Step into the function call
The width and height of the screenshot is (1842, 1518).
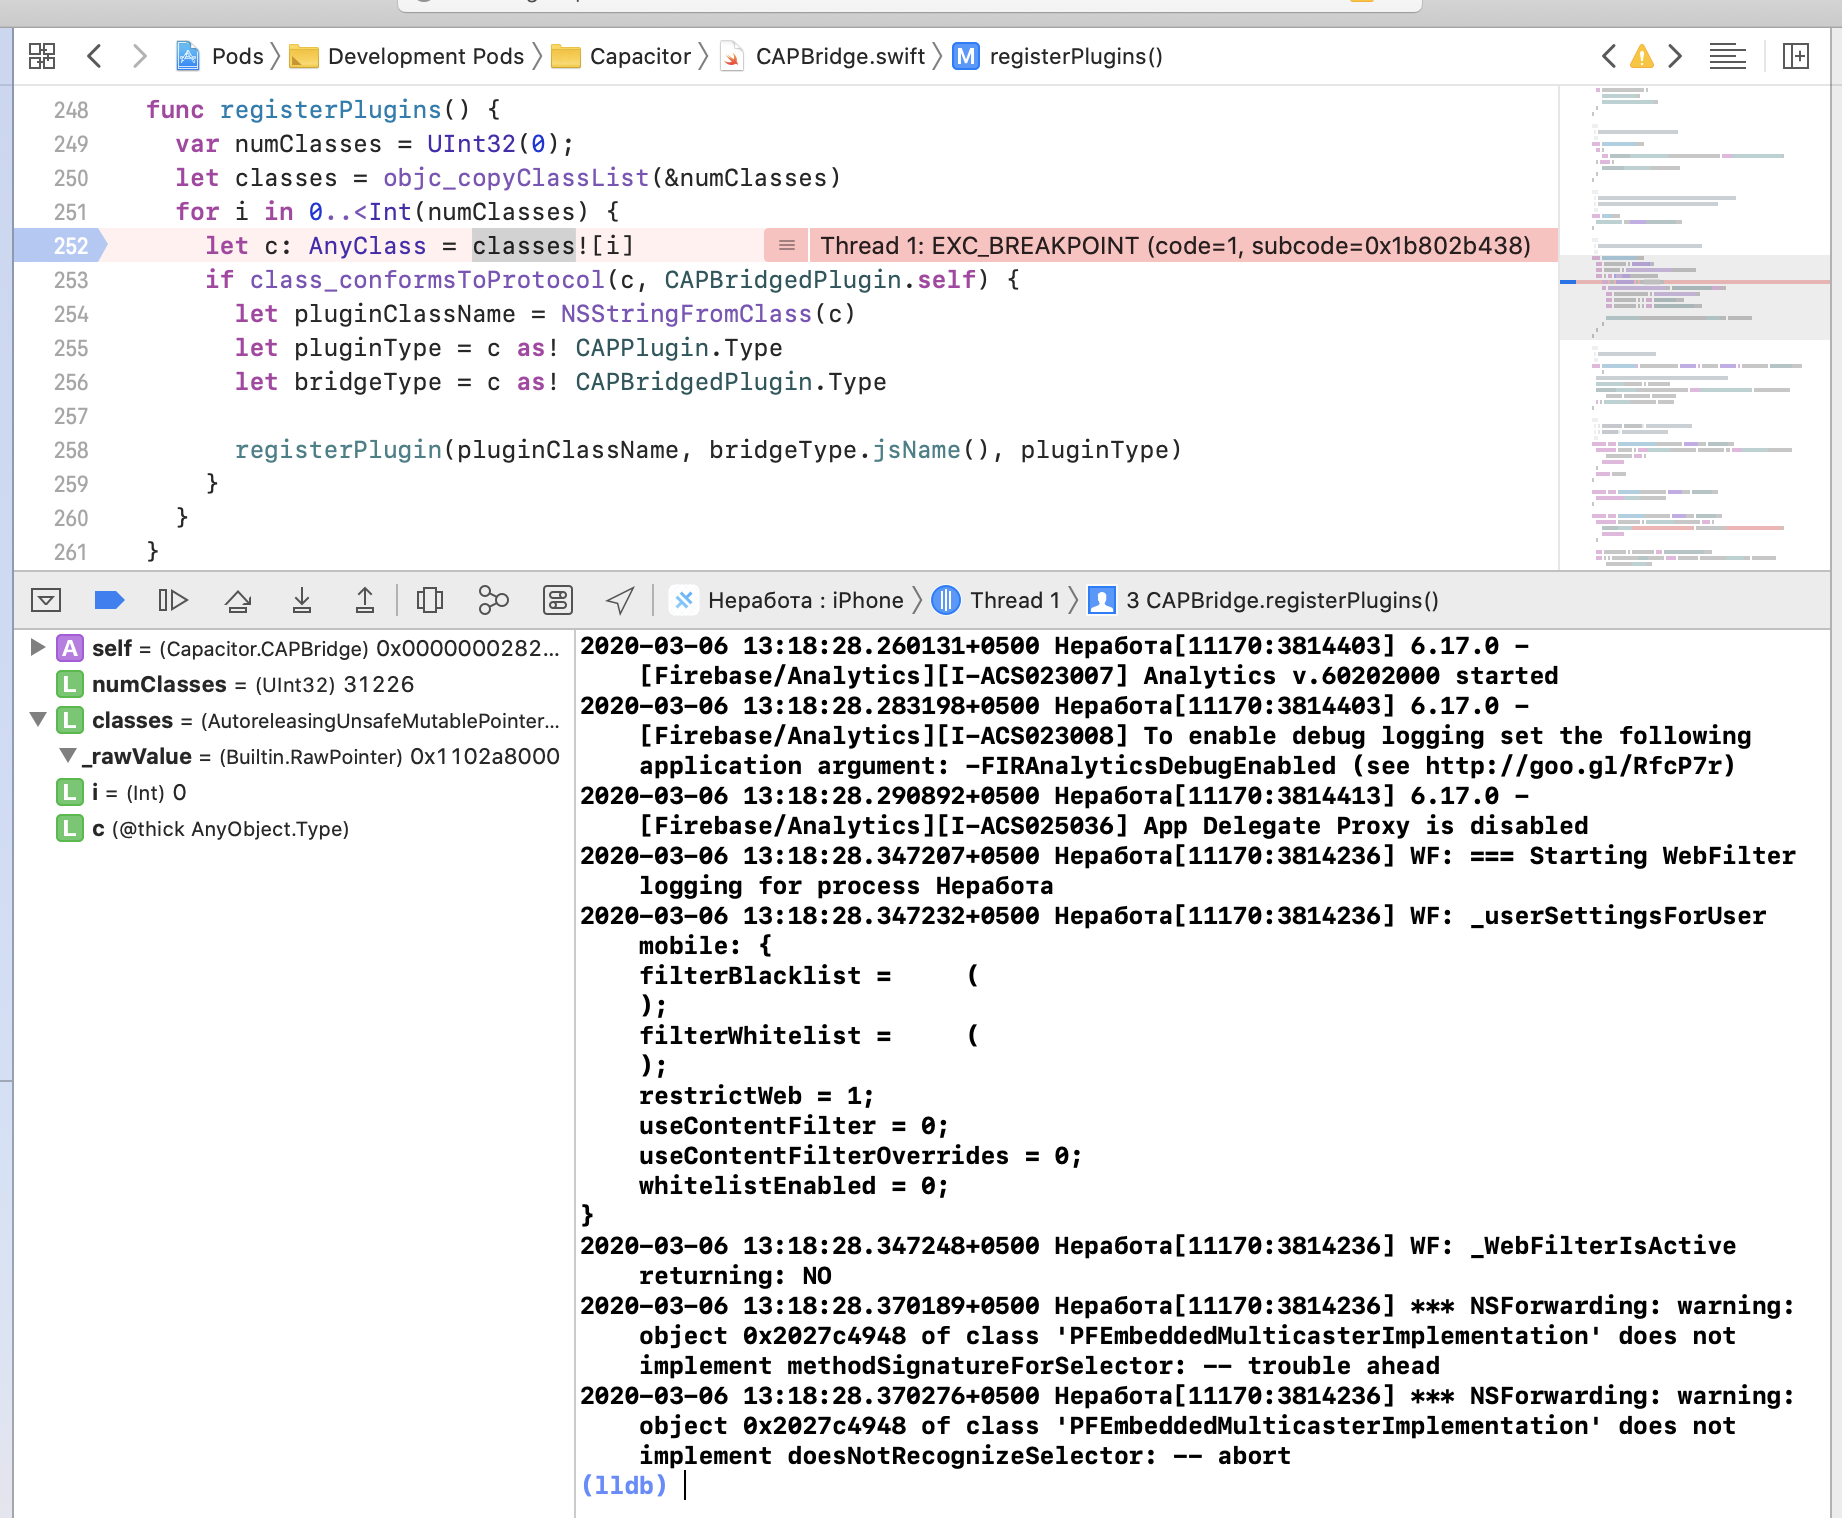coord(301,600)
